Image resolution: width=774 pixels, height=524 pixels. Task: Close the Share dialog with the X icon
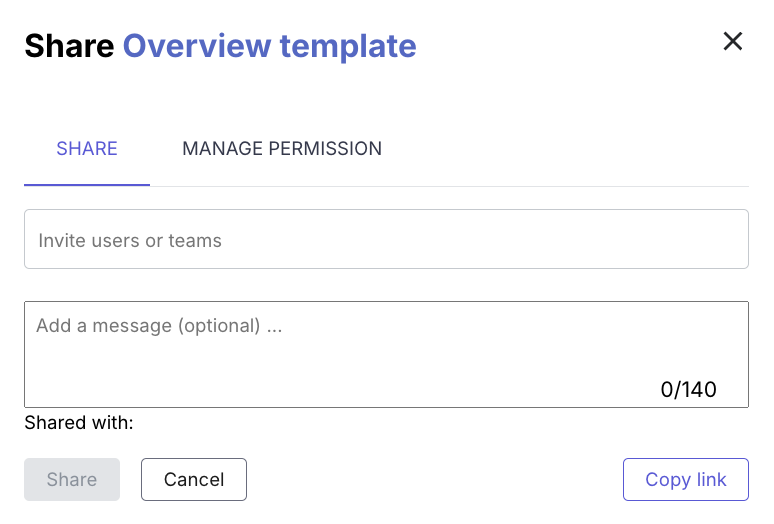(x=733, y=41)
